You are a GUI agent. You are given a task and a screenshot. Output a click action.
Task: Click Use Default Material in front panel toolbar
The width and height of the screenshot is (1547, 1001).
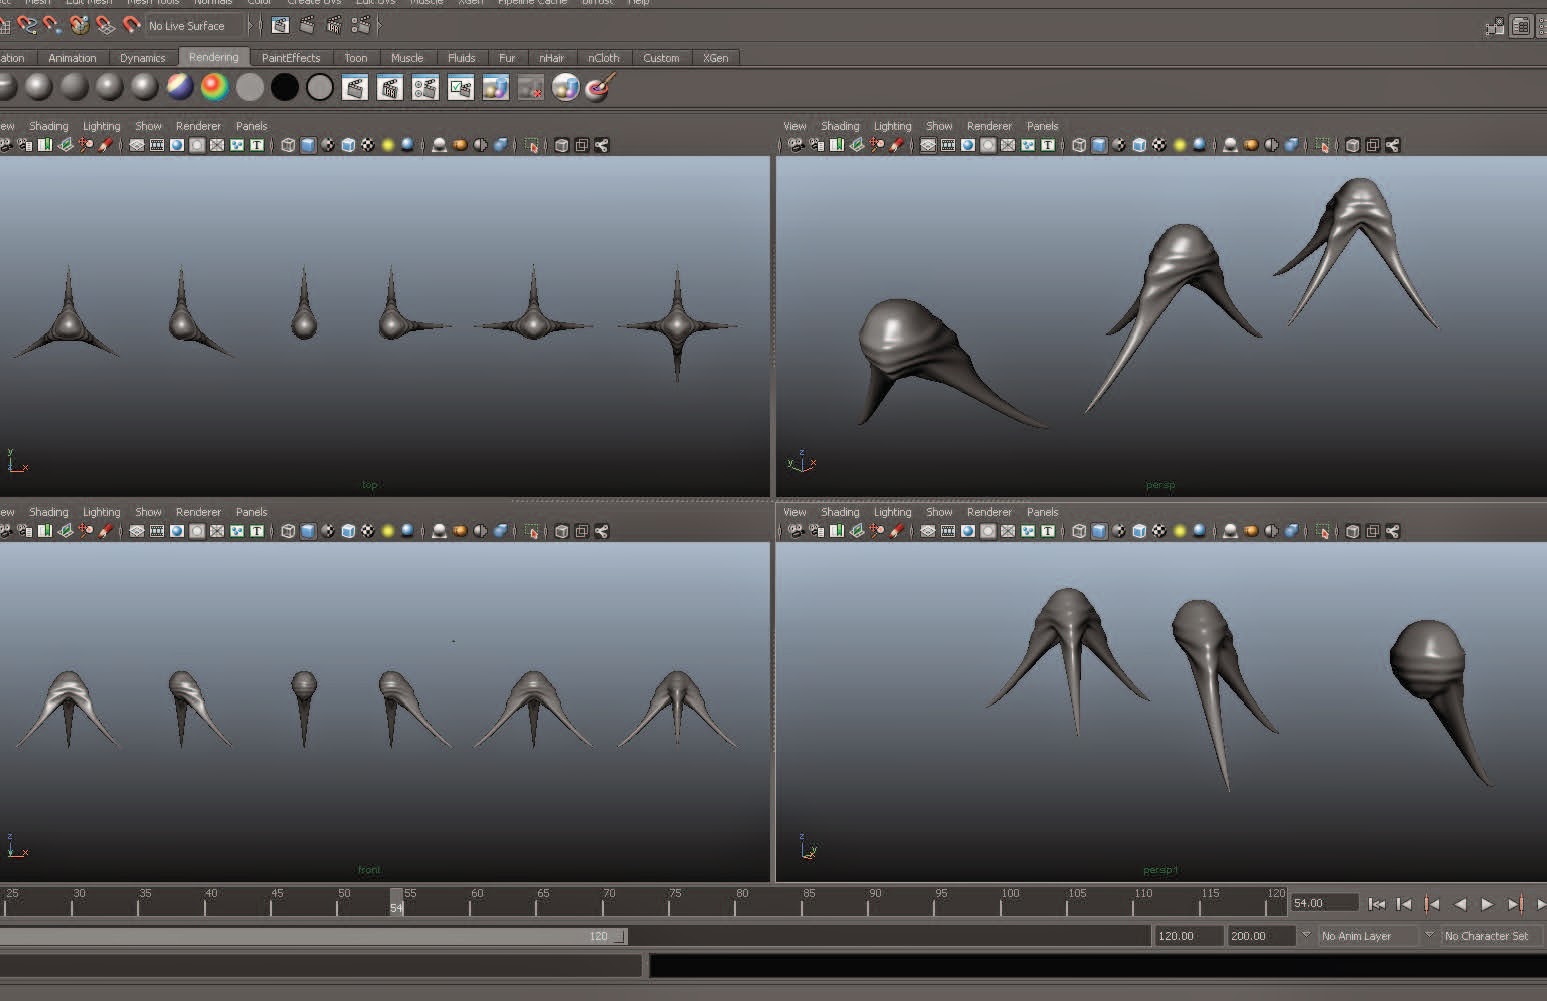[328, 531]
